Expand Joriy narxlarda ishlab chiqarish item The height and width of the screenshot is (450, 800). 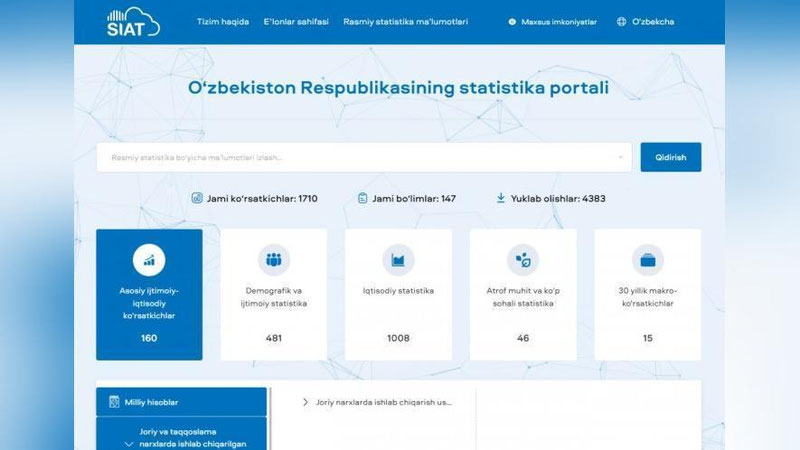click(305, 402)
